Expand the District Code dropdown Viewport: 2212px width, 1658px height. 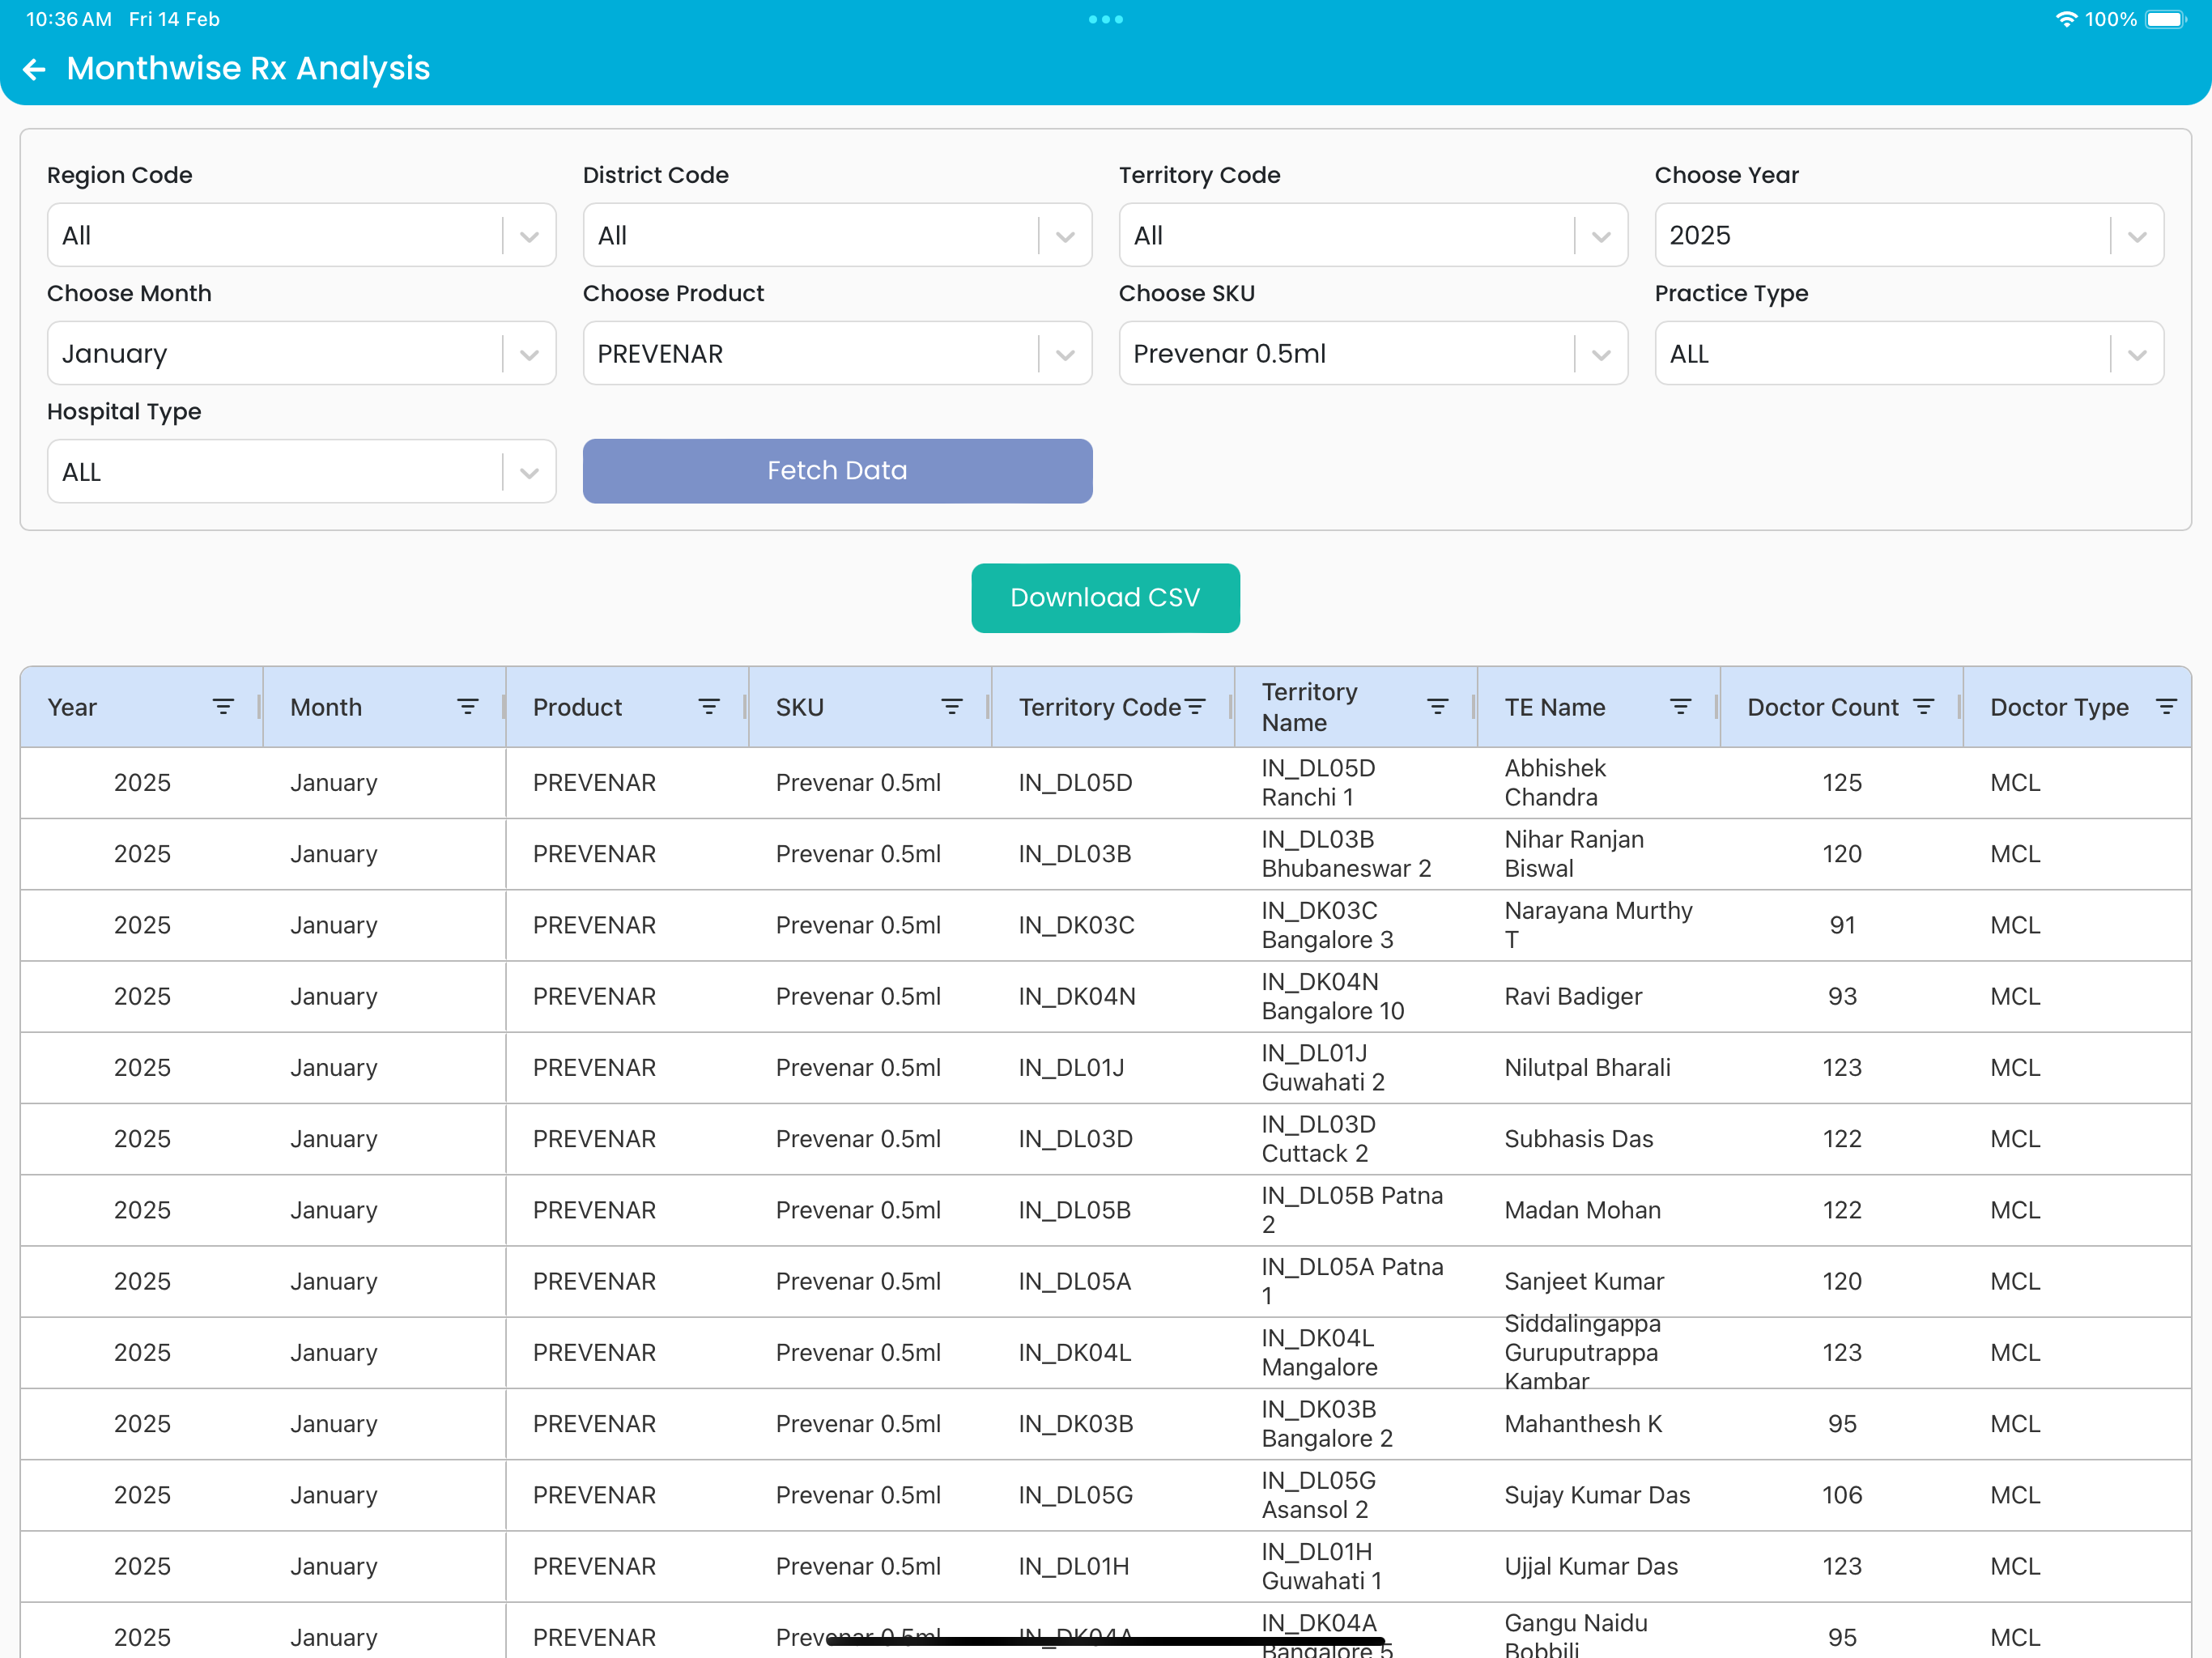click(x=837, y=235)
